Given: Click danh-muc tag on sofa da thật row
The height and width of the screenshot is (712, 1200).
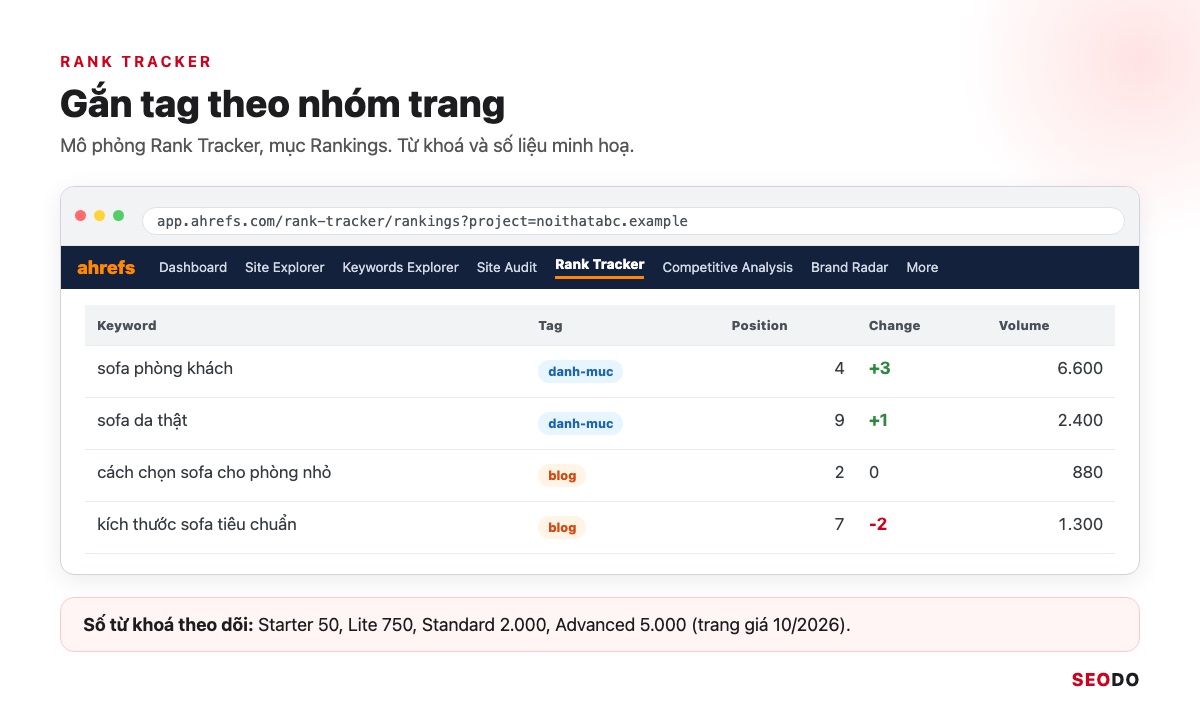Looking at the screenshot, I should tap(580, 423).
